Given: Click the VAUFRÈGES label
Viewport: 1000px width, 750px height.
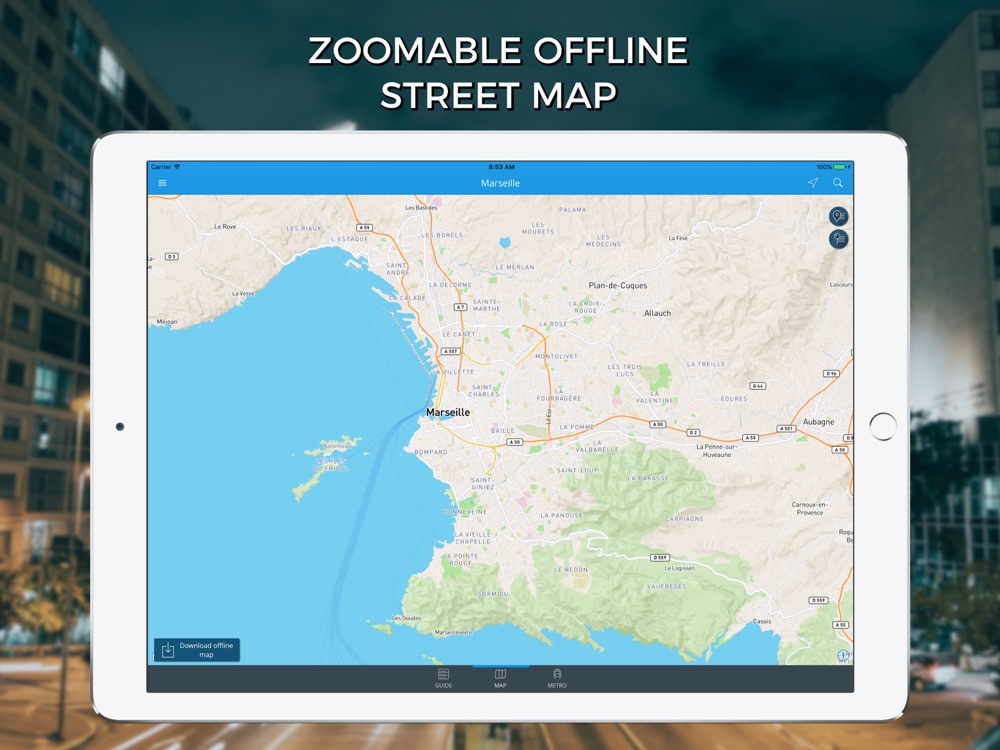Looking at the screenshot, I should (x=666, y=586).
